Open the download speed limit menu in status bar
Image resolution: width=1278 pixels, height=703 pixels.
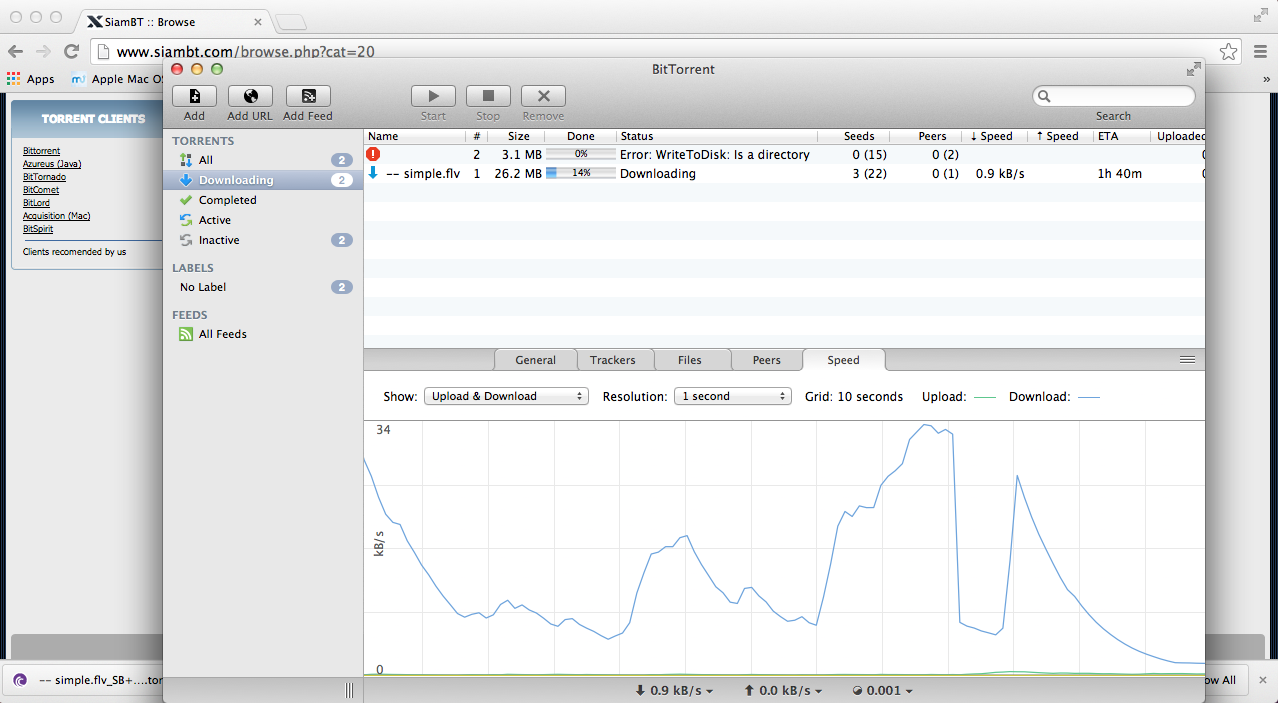(x=674, y=690)
